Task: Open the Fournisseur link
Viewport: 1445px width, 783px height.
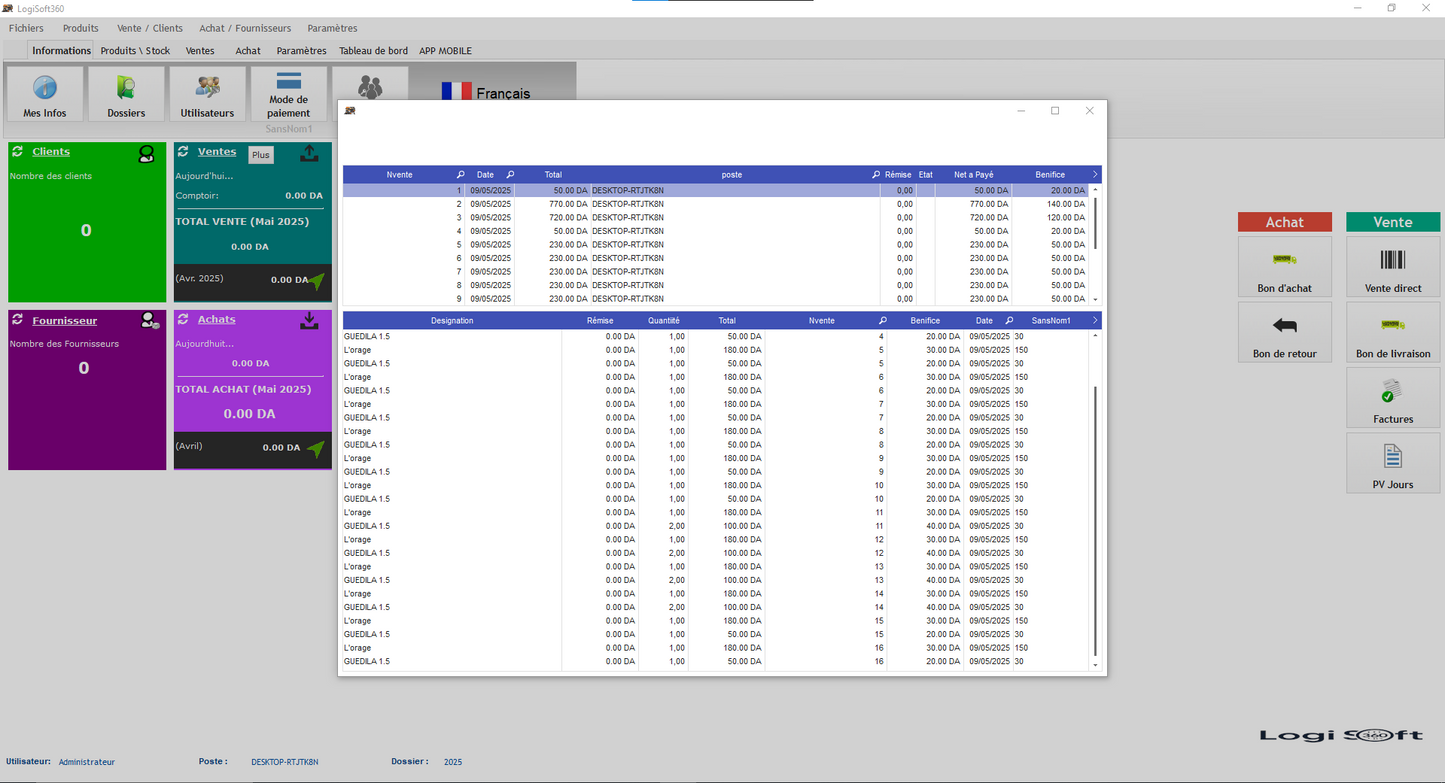Action: 64,321
